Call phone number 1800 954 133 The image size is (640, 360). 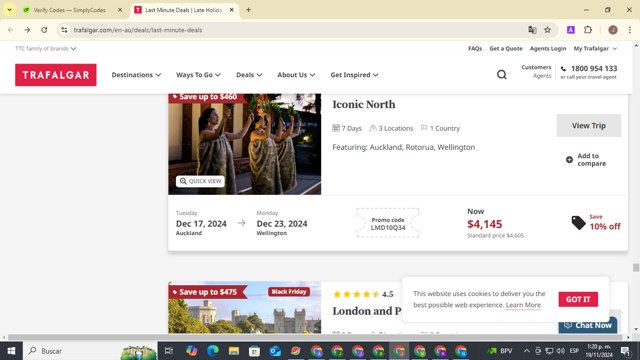[x=594, y=69]
